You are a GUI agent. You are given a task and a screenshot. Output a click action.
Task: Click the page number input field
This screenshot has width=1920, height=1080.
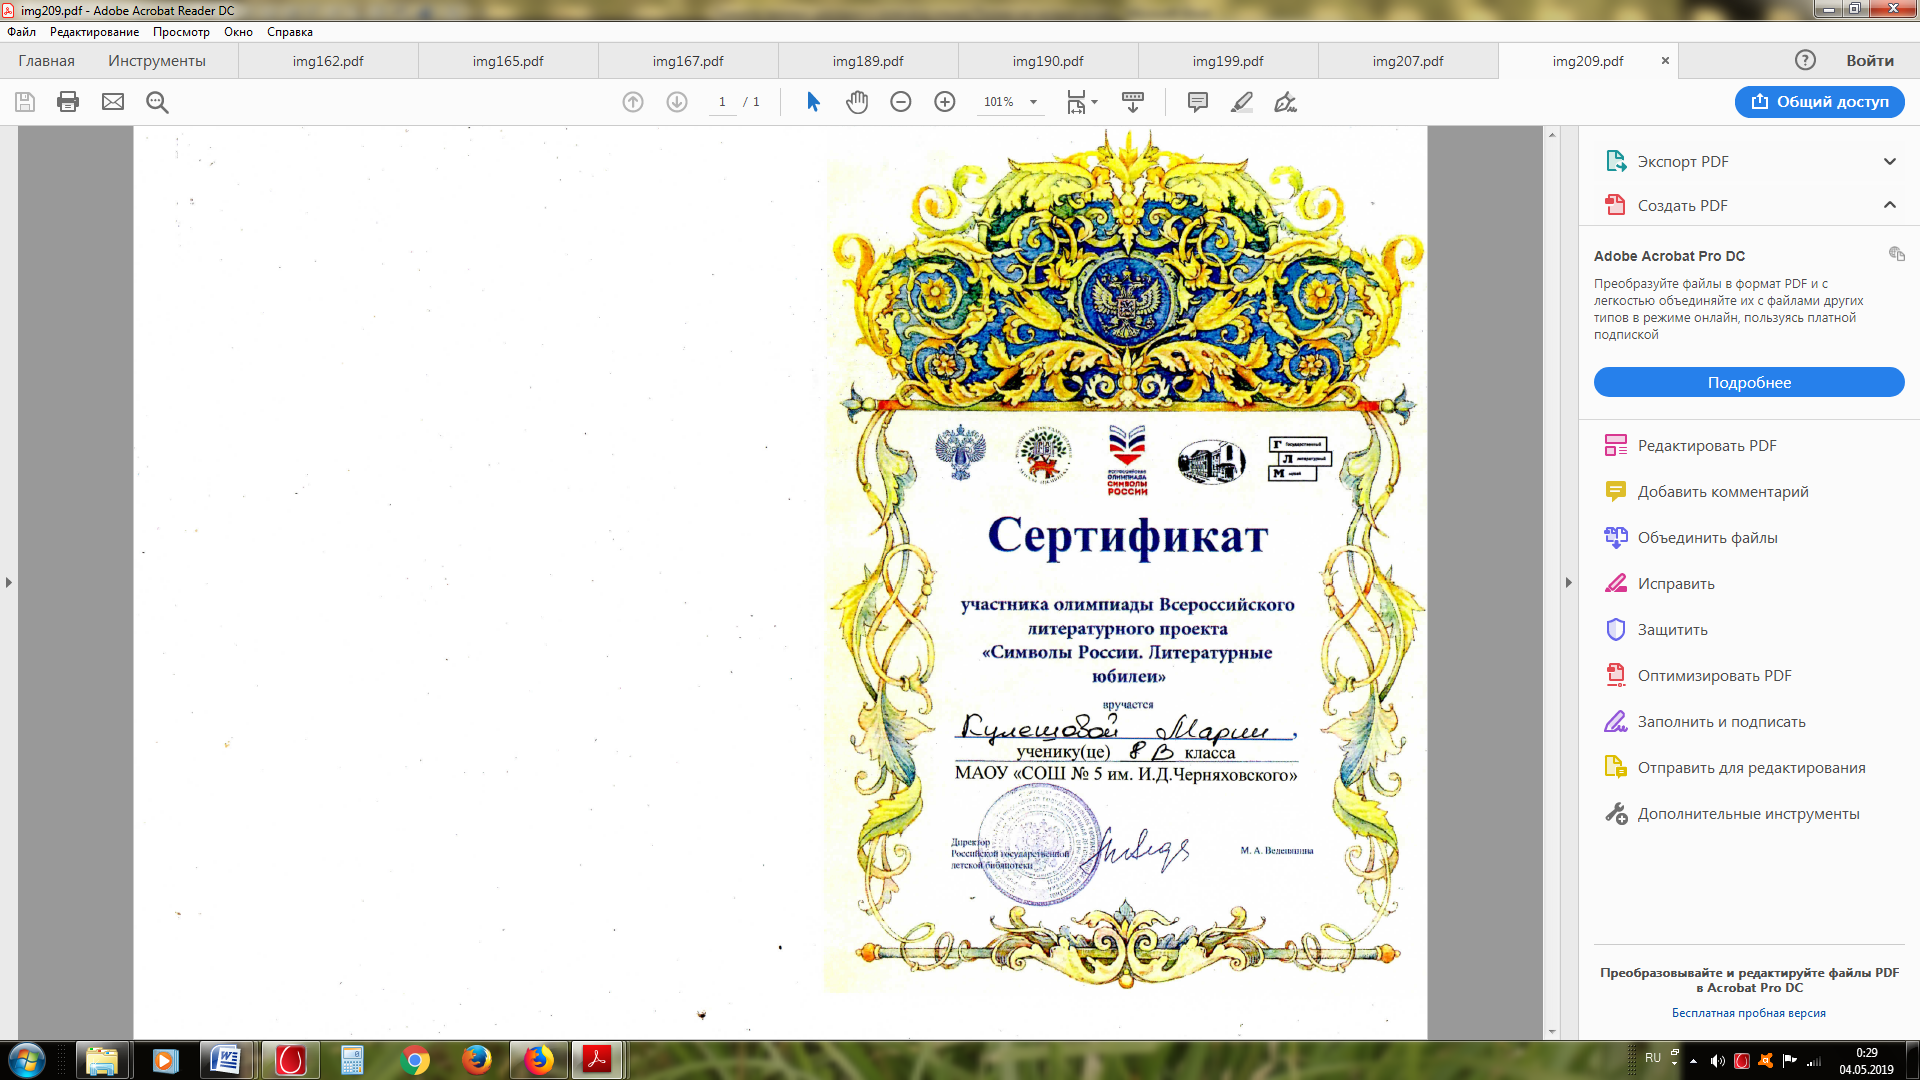click(722, 102)
